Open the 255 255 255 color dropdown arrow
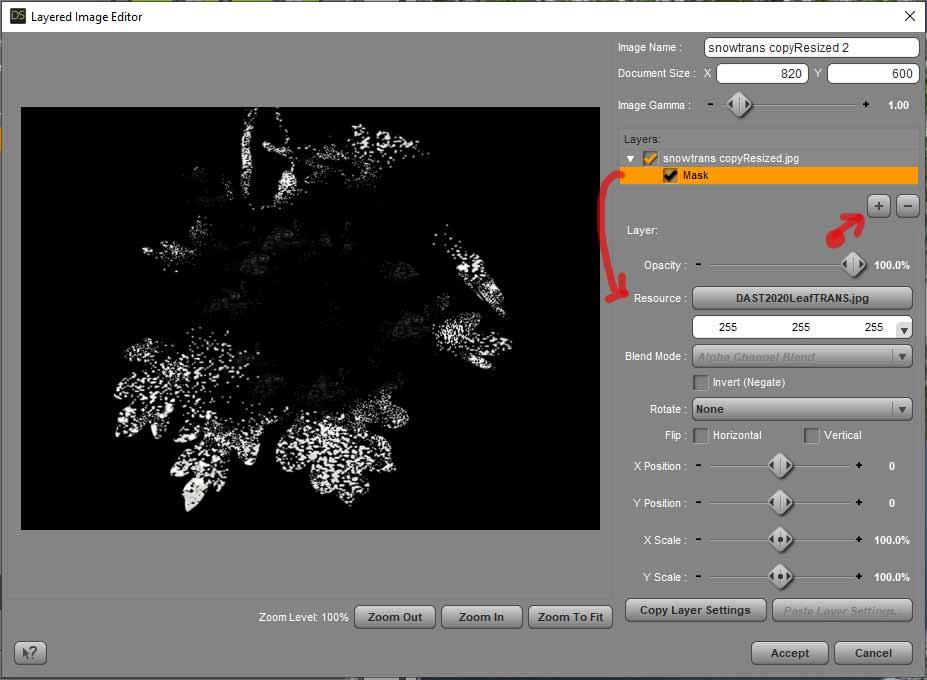The height and width of the screenshot is (680, 927). [904, 330]
